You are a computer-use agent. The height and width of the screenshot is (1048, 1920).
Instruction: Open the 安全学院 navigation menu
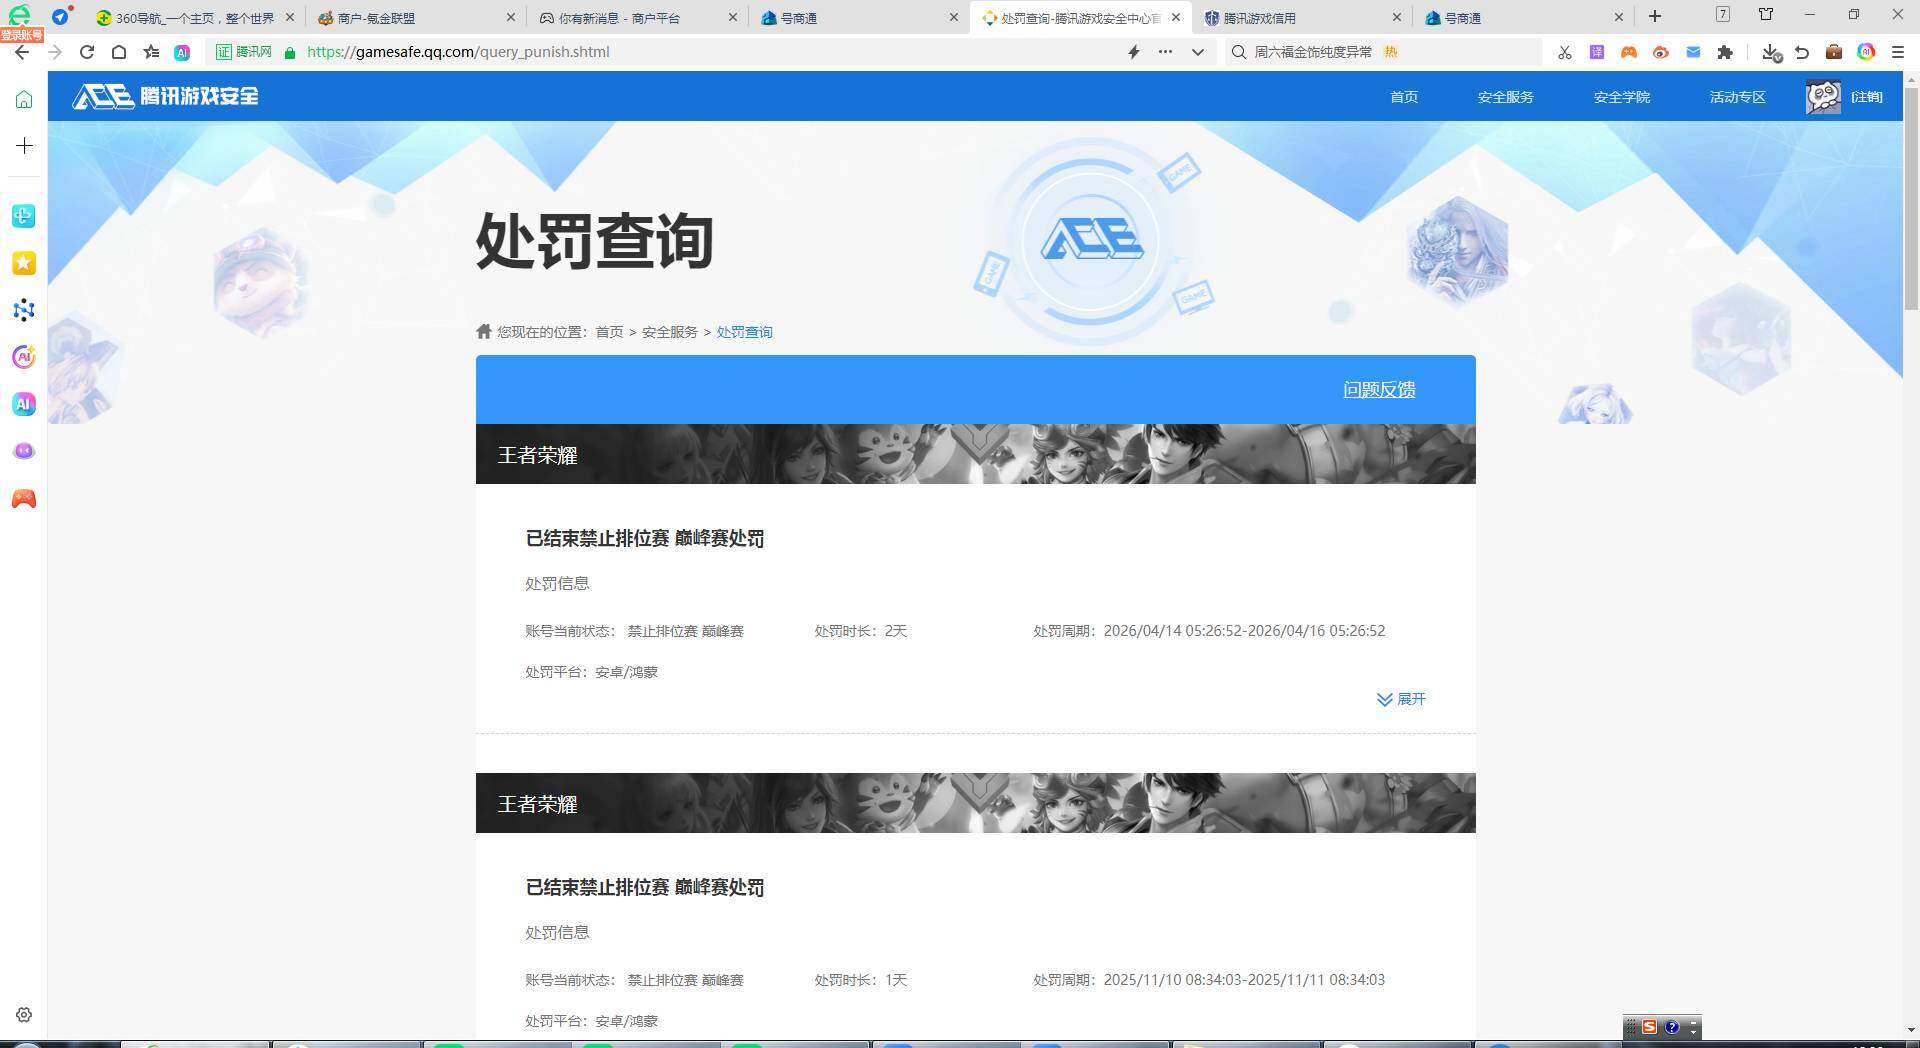click(x=1621, y=96)
